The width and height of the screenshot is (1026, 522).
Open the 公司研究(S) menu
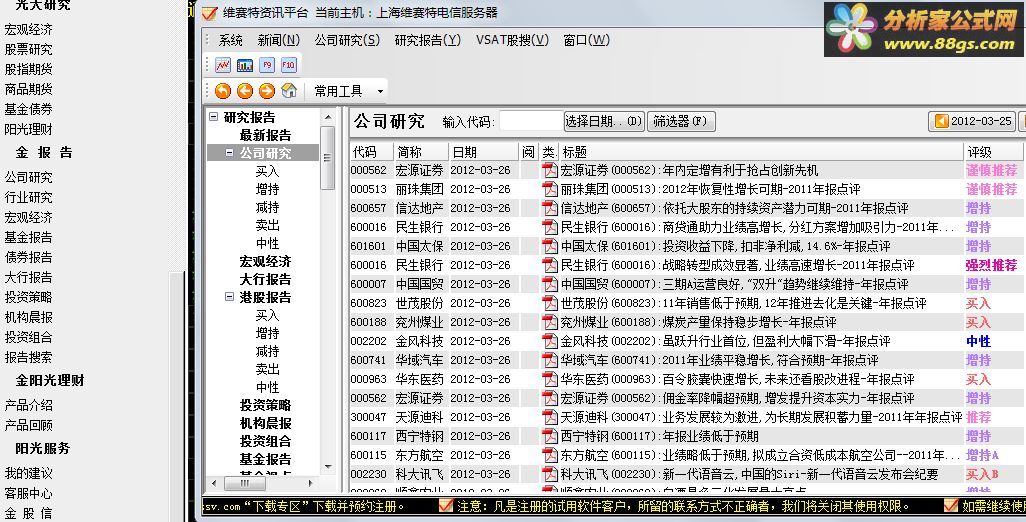(x=347, y=40)
